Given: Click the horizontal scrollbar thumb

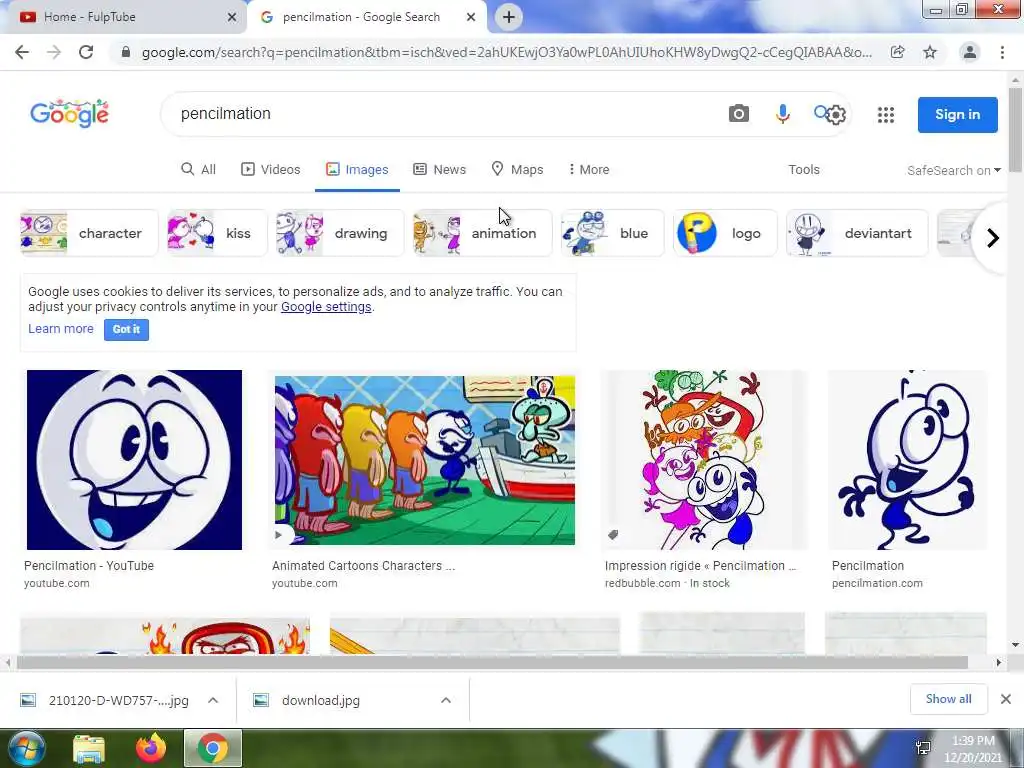Looking at the screenshot, I should click(x=492, y=662).
